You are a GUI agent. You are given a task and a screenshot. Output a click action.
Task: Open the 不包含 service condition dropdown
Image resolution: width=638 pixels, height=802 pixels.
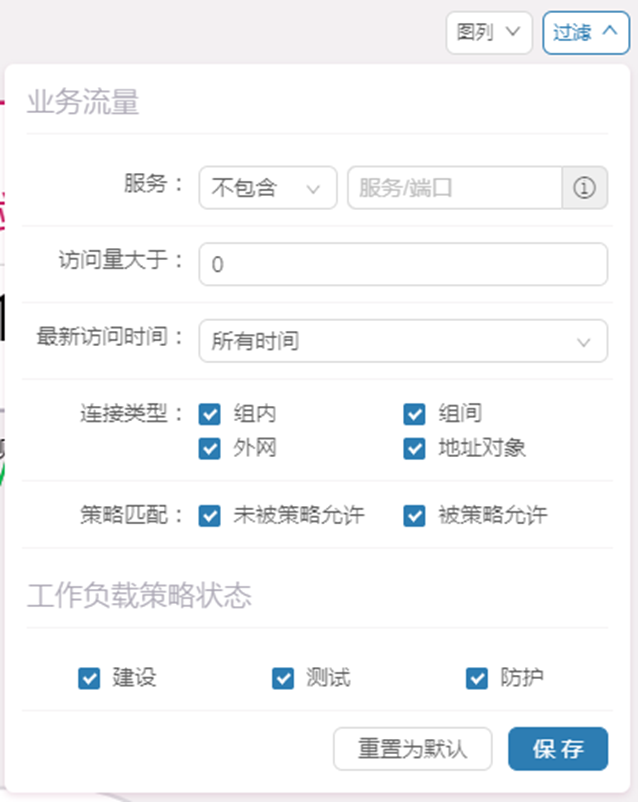tap(267, 188)
